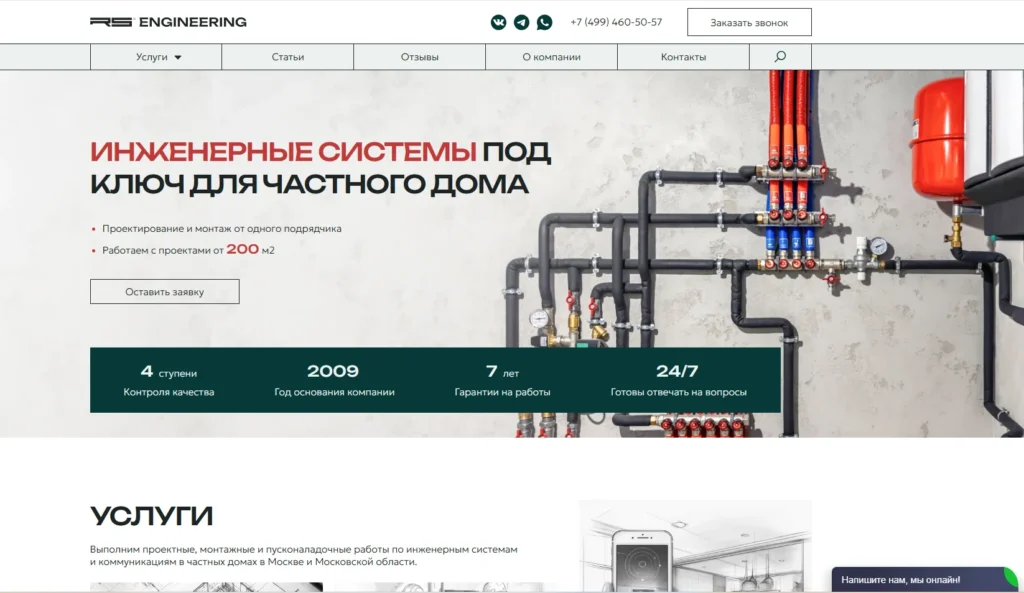Open the О компании page

(x=550, y=57)
